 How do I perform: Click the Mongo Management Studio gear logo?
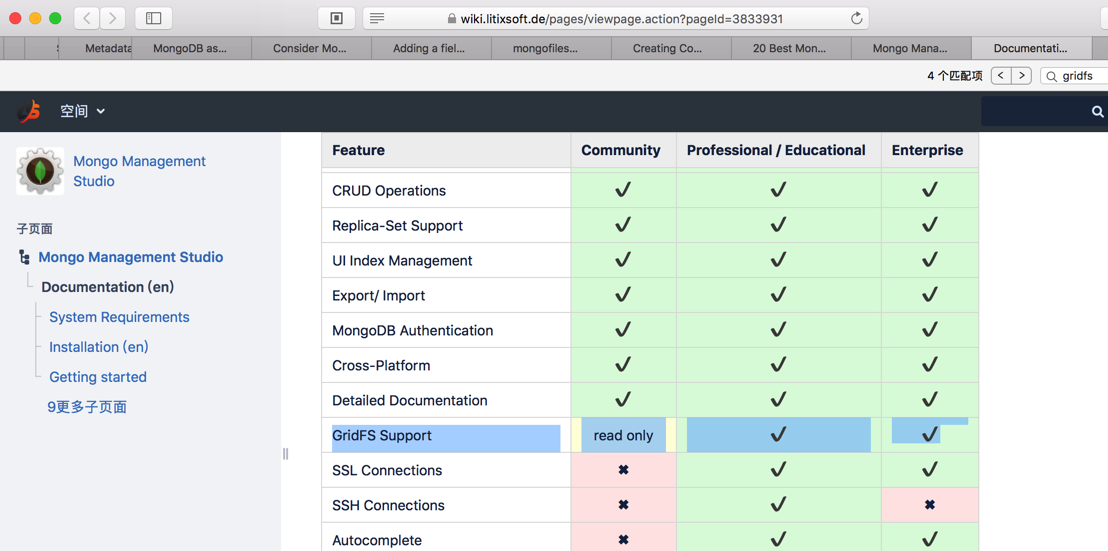coord(40,171)
